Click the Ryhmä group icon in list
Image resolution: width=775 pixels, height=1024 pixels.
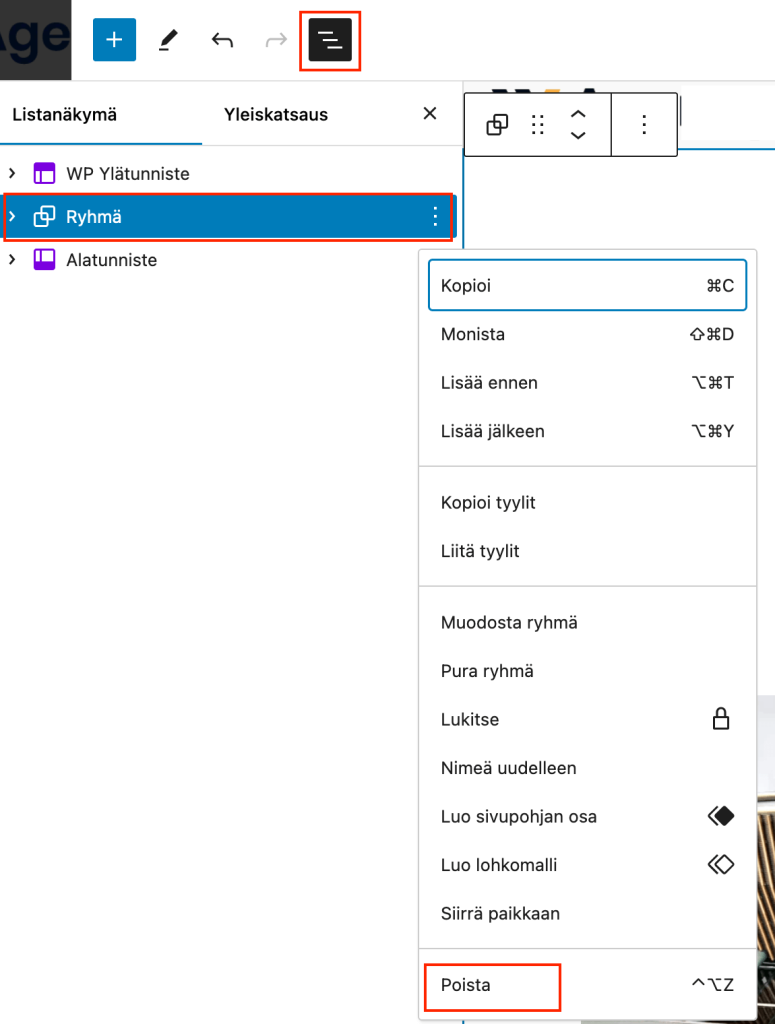point(44,216)
